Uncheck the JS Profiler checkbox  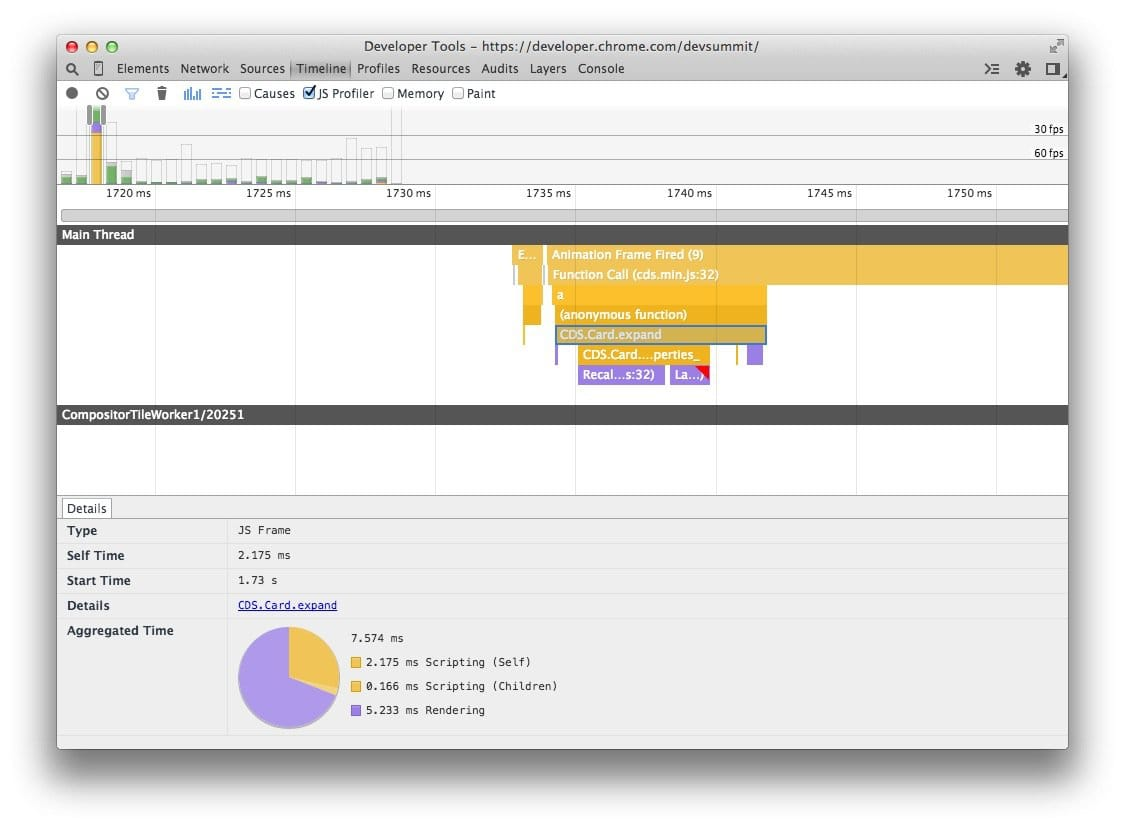[309, 93]
